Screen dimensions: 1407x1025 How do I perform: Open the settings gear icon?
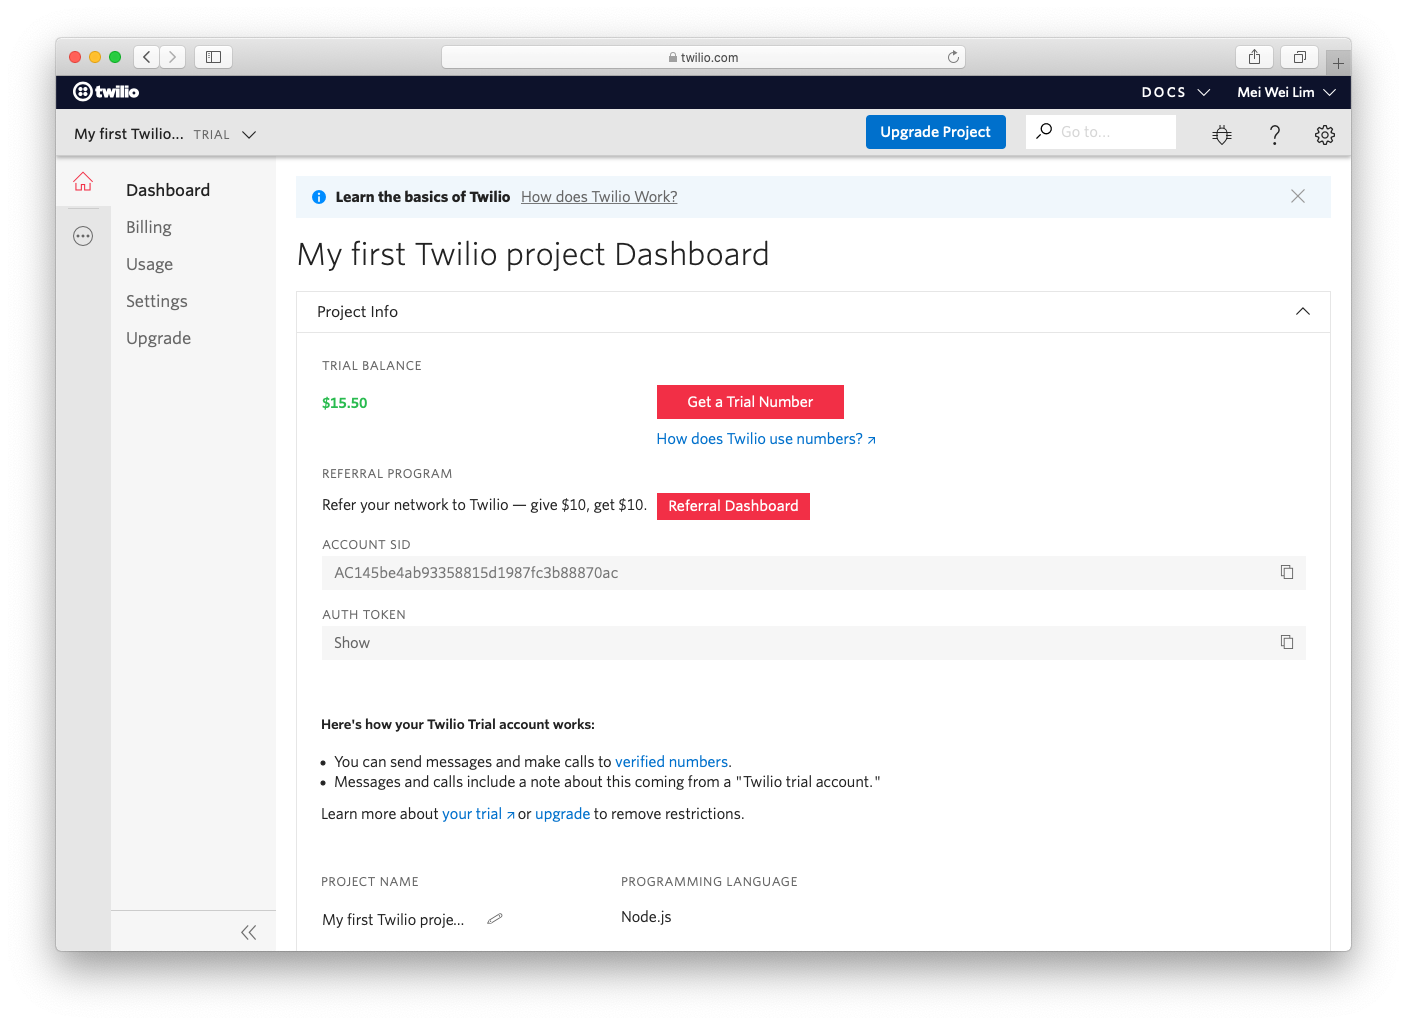[x=1324, y=135]
